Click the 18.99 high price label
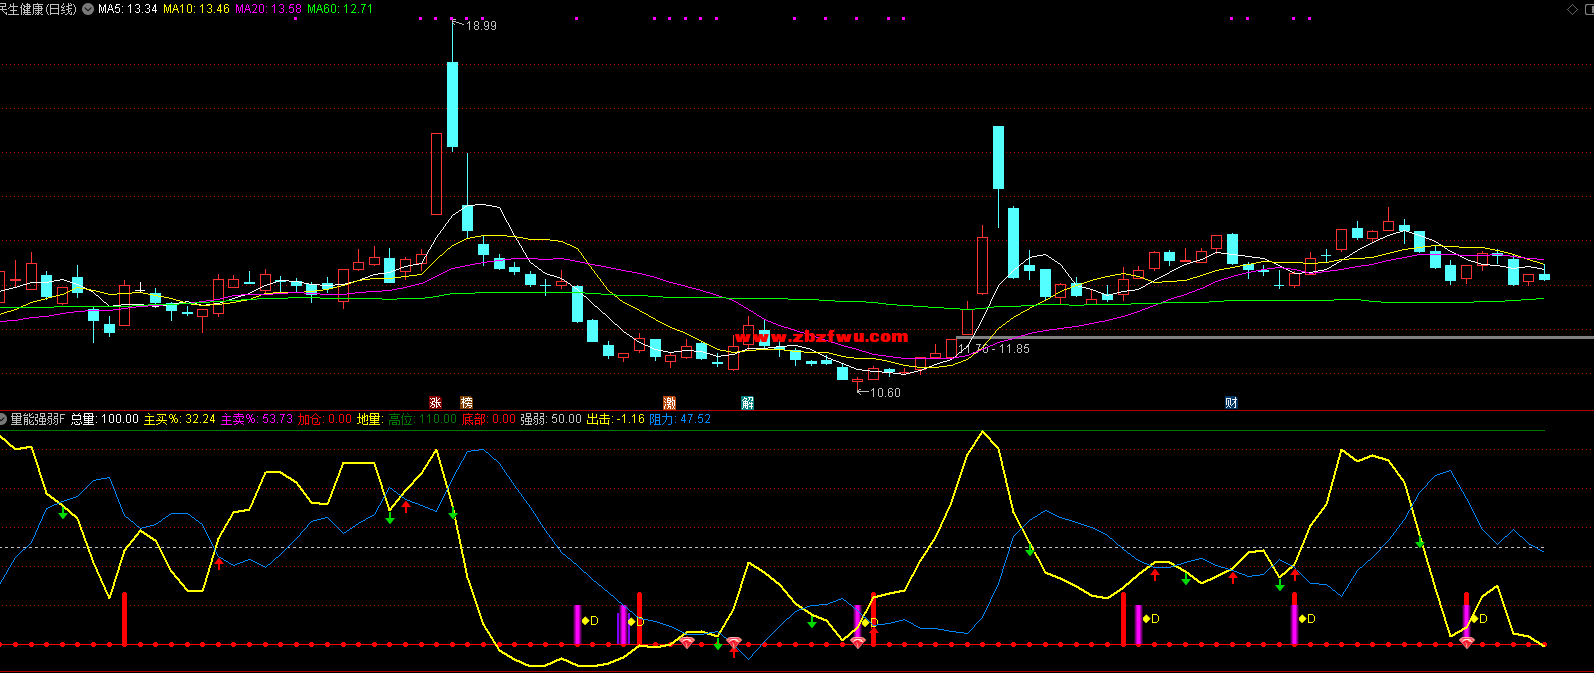Viewport: 1594px width, 673px height. tap(482, 25)
